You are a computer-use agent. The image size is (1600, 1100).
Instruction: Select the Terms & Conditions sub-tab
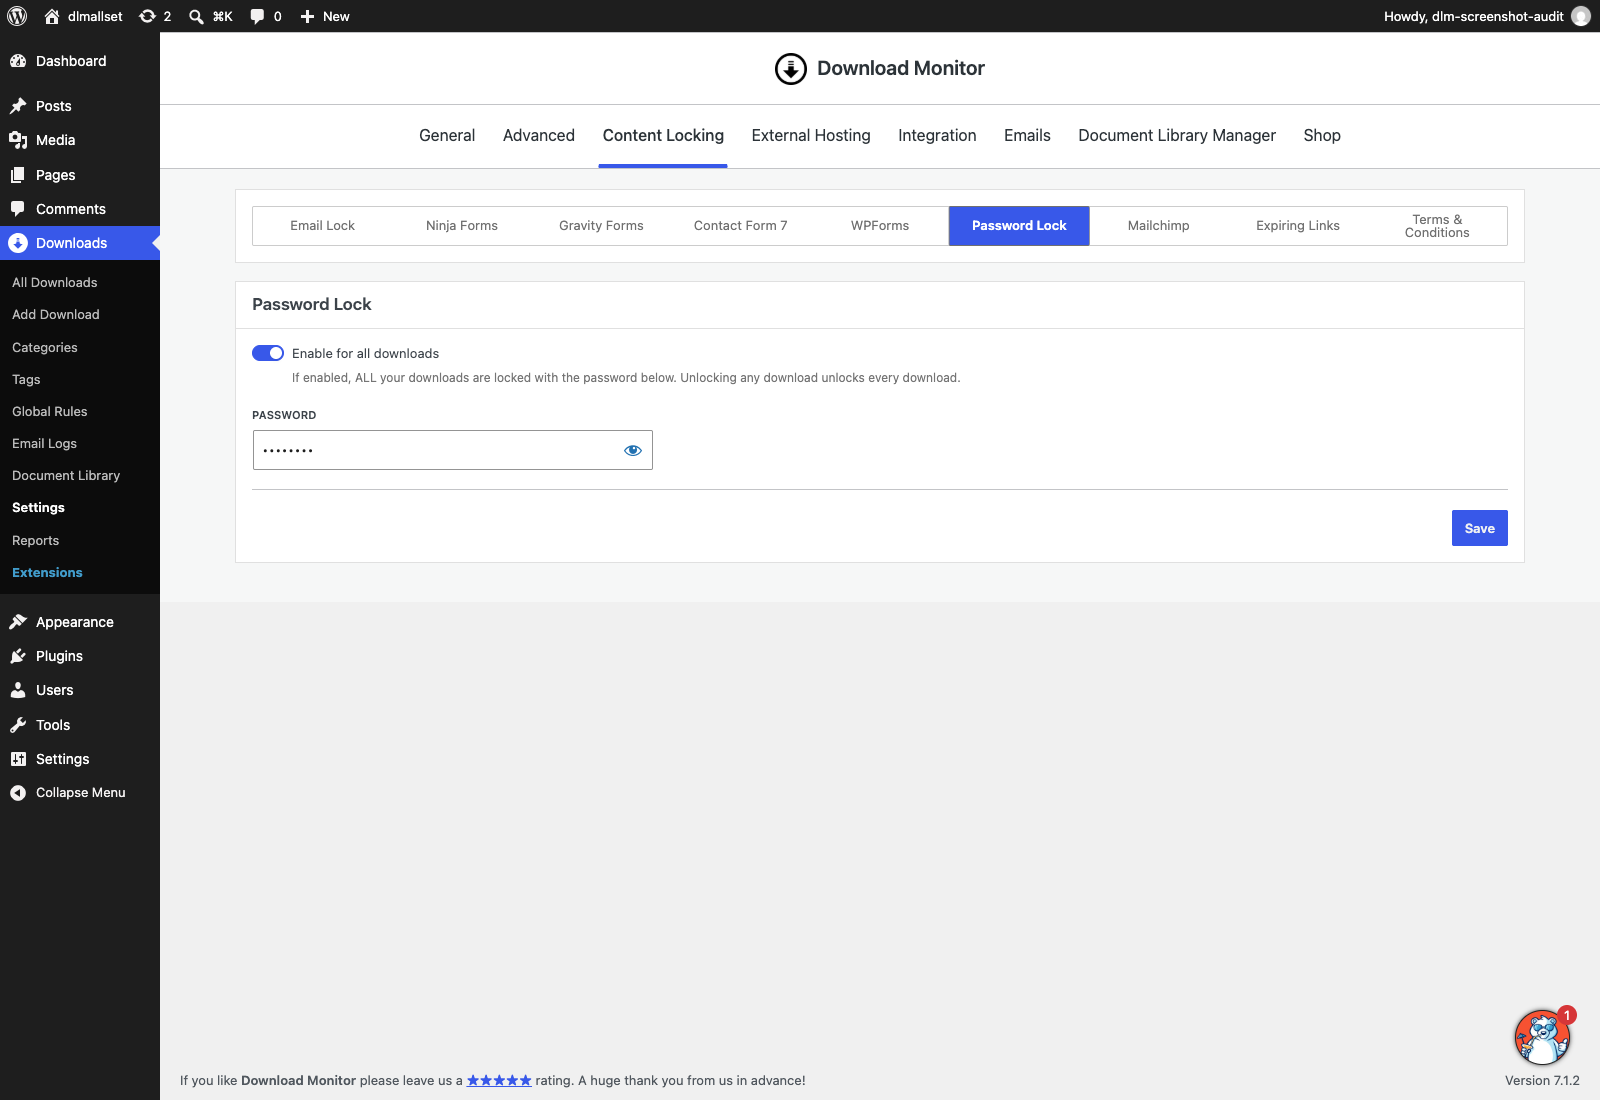(x=1437, y=226)
